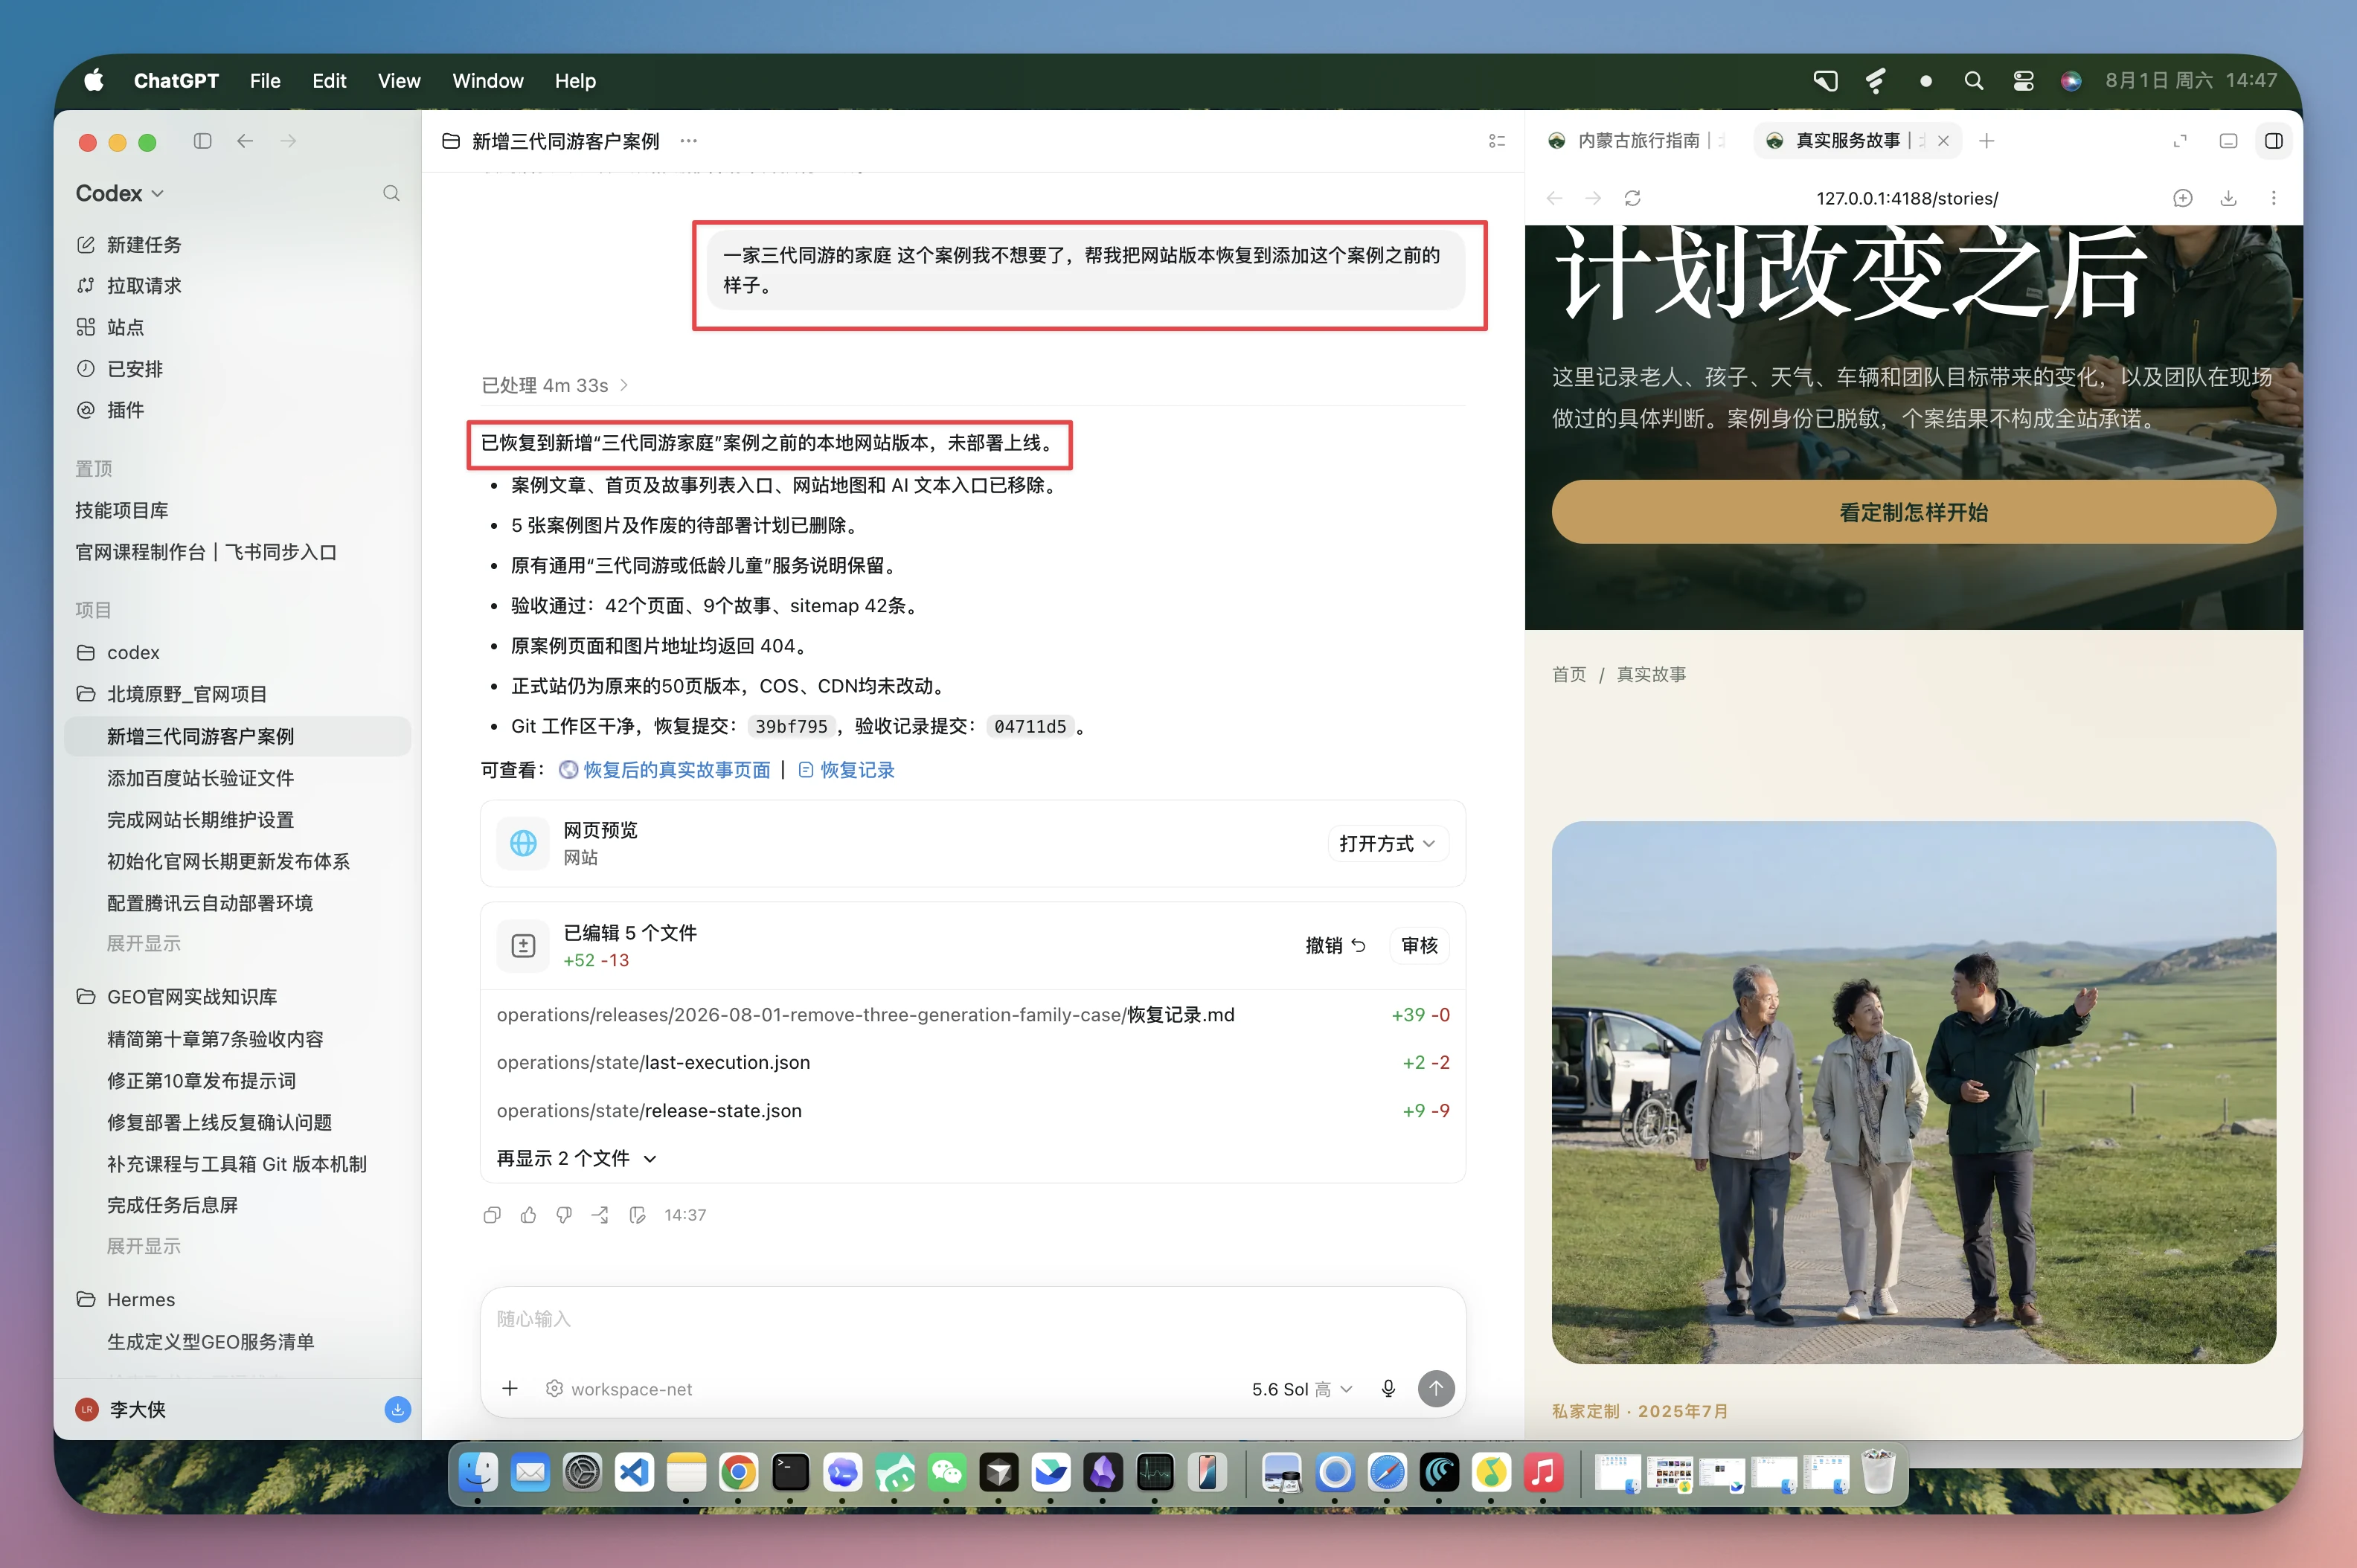Click the blue download update icon

click(397, 1409)
